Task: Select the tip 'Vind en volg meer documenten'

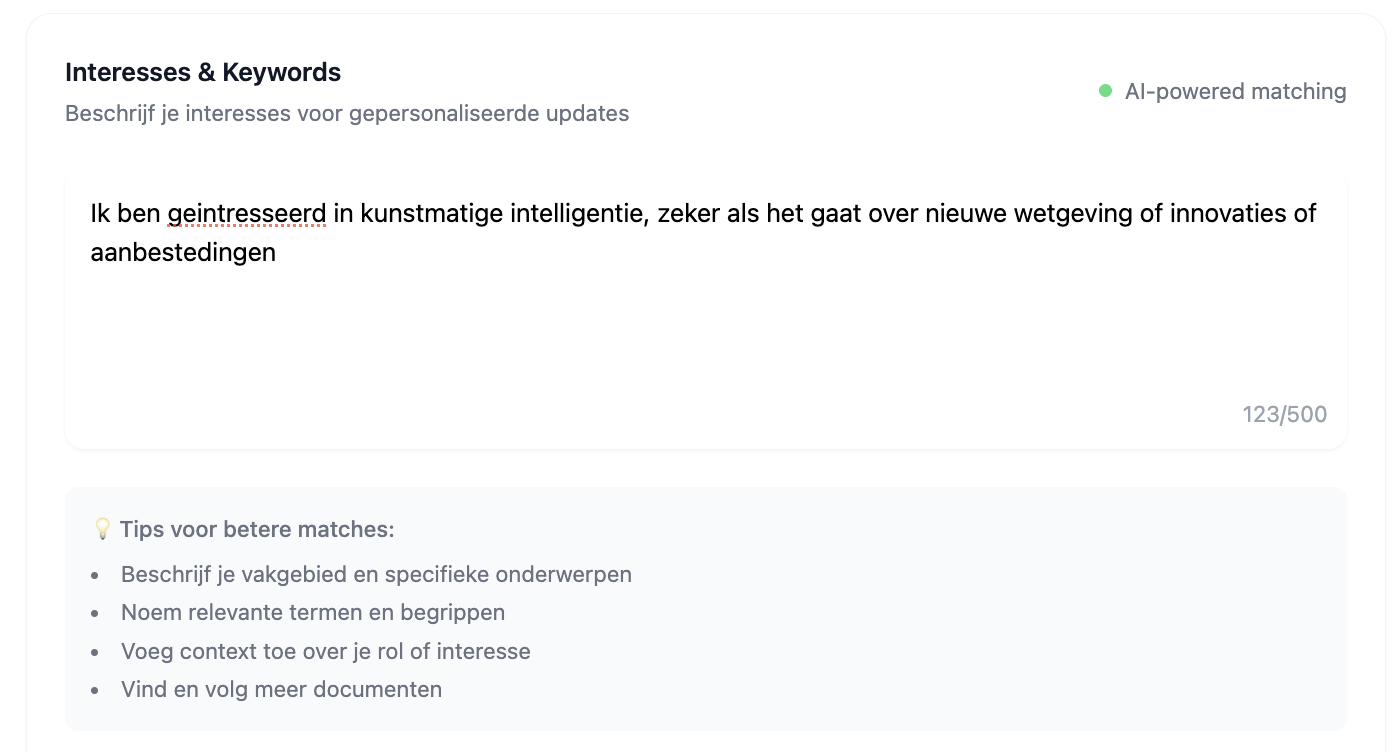Action: click(281, 689)
